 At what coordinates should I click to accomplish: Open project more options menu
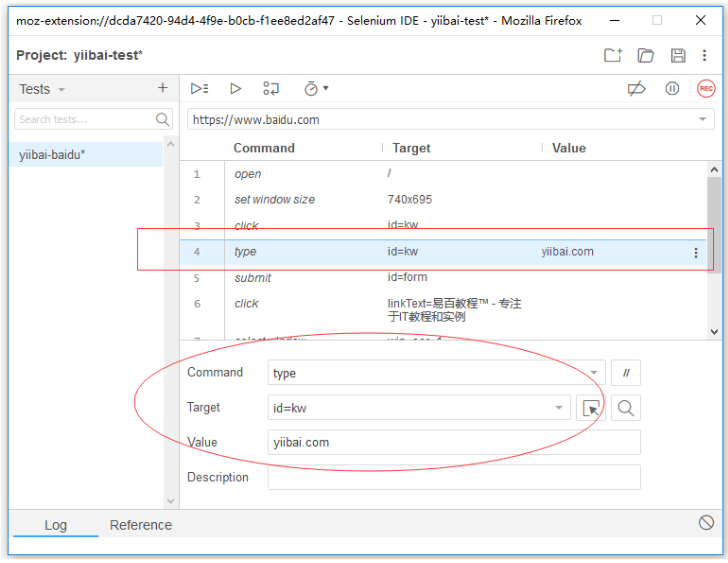coord(704,55)
